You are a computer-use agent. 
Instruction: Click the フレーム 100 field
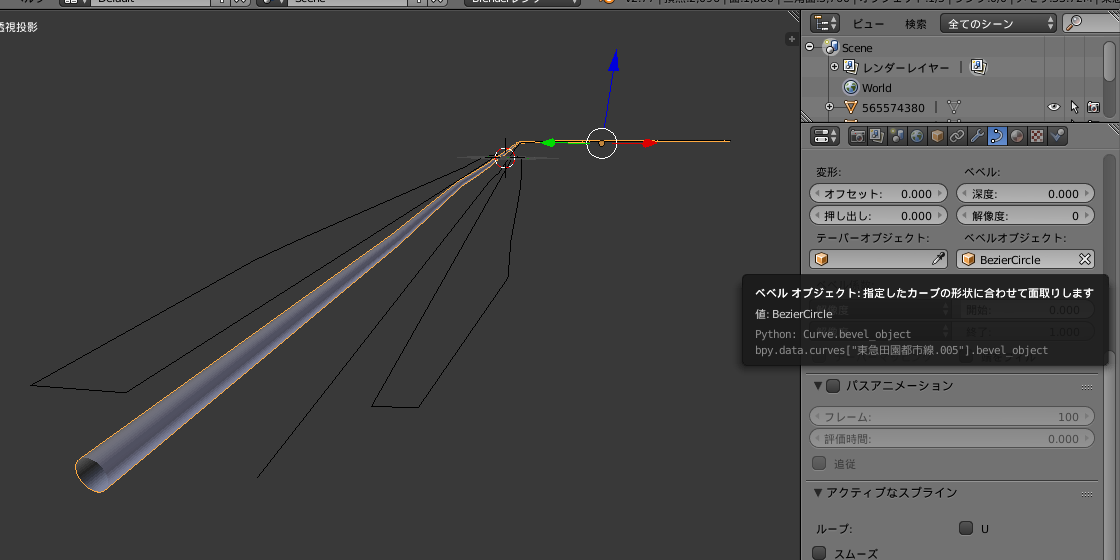tap(952, 417)
